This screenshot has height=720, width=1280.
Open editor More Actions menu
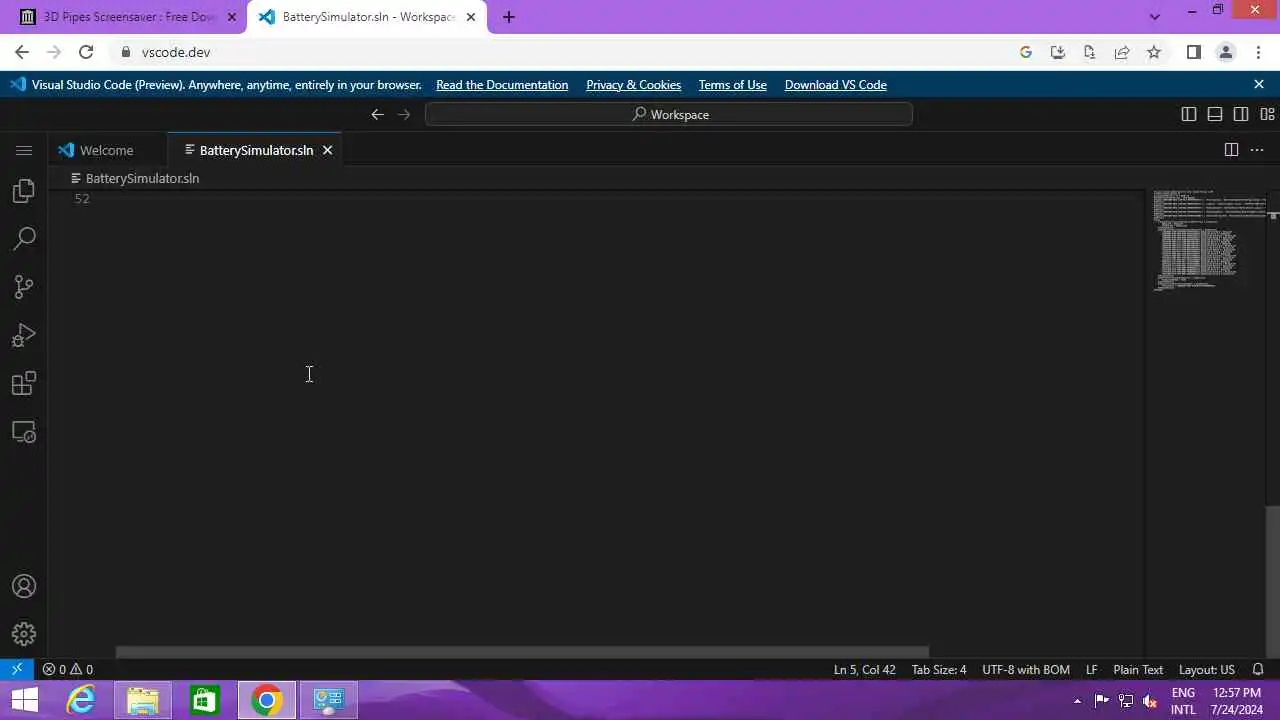click(x=1258, y=150)
